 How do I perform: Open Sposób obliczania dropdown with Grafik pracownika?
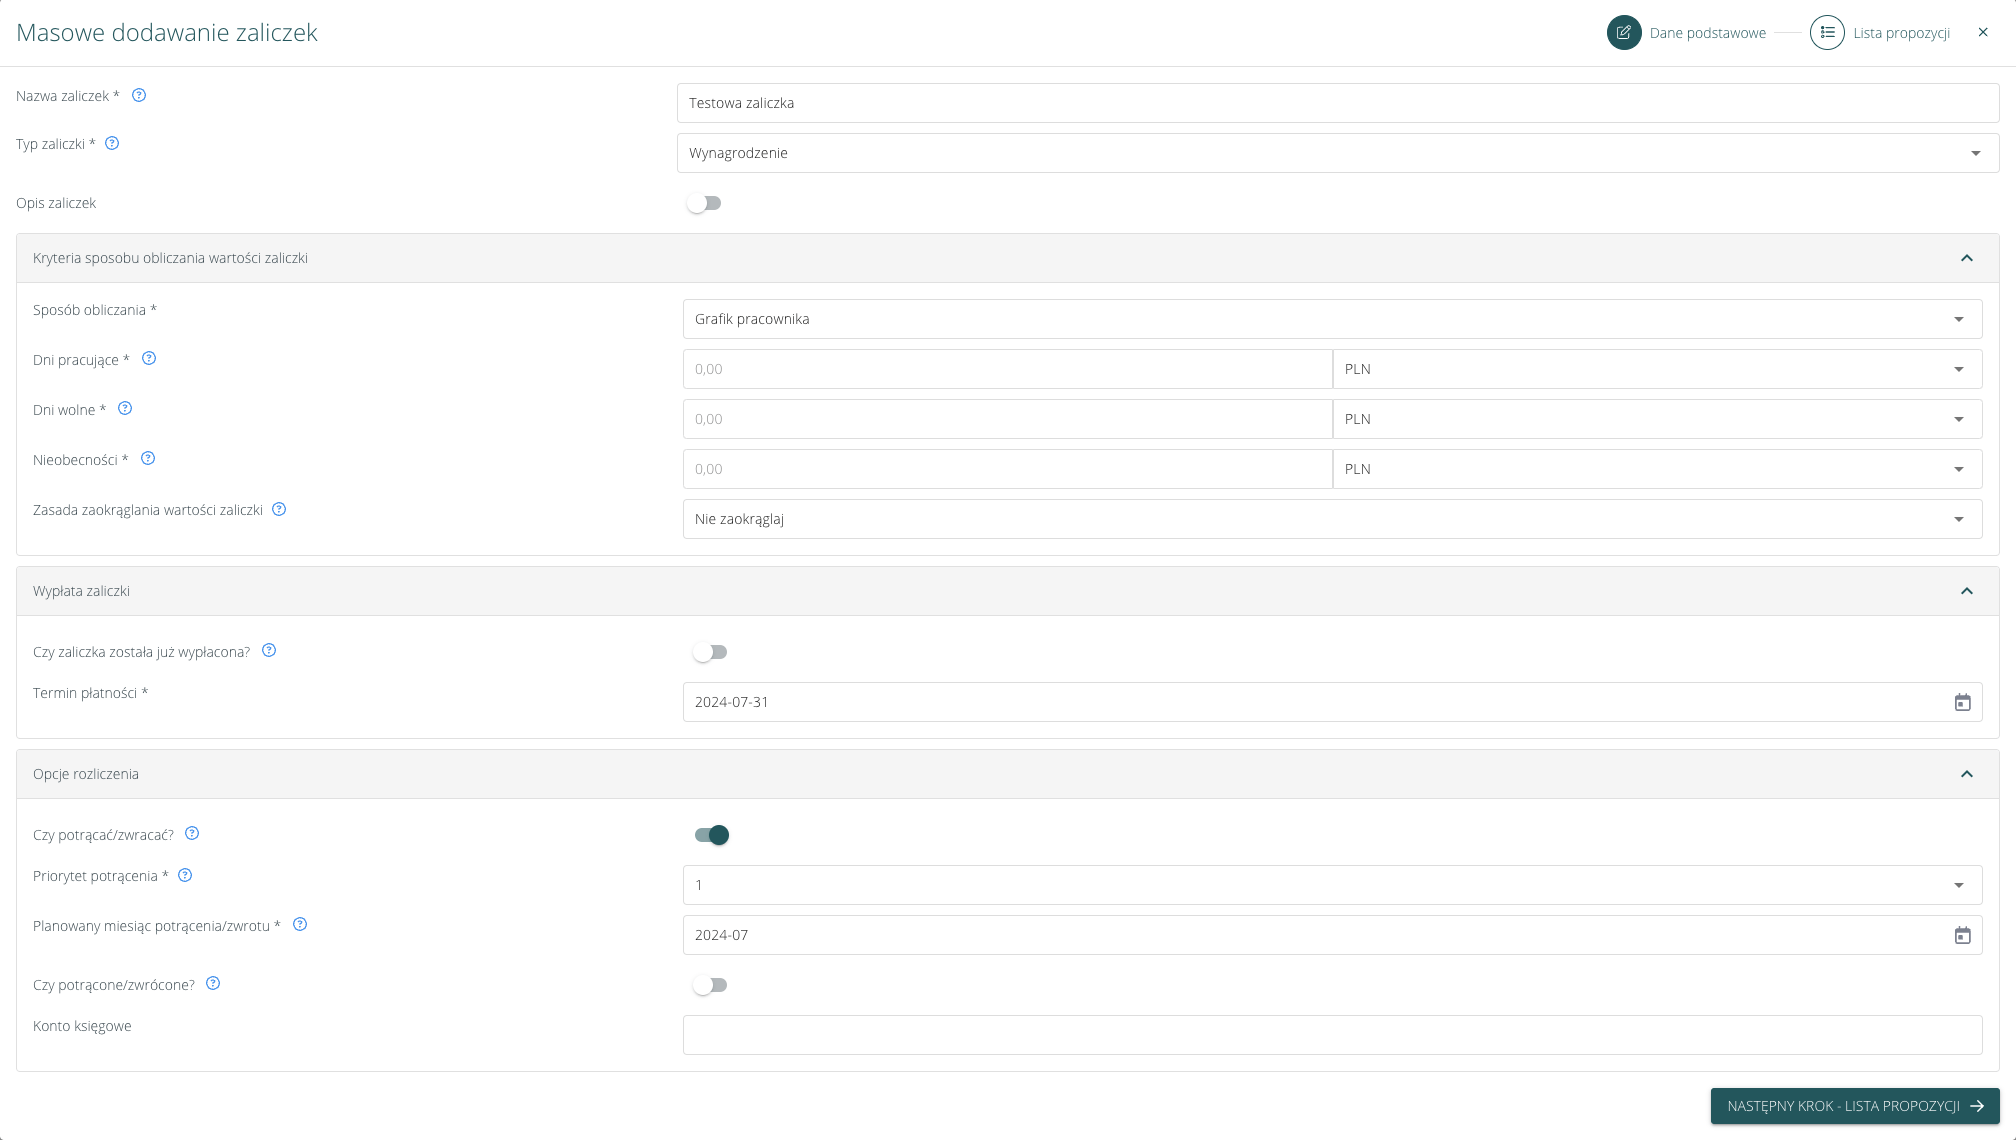[1331, 320]
